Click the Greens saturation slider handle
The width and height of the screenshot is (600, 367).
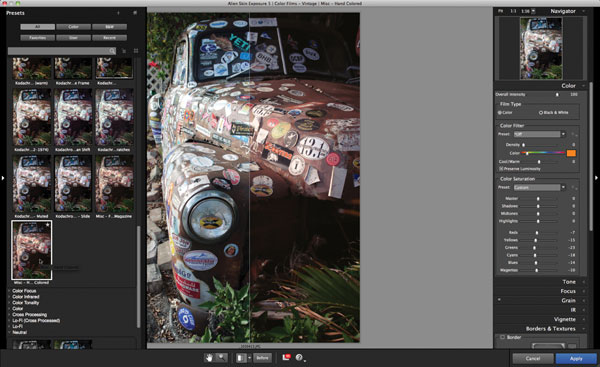click(x=534, y=248)
